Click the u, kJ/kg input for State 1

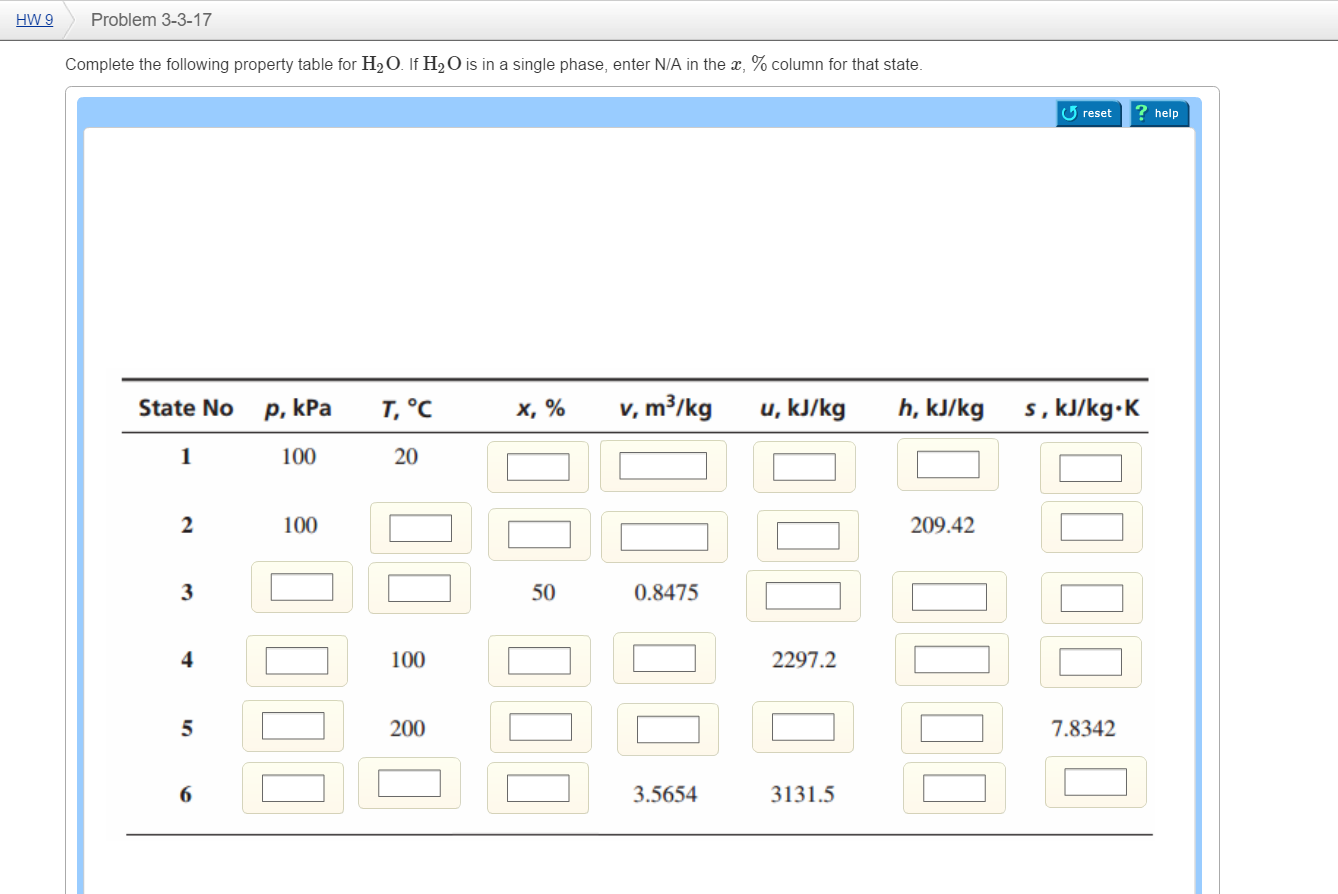(x=804, y=466)
